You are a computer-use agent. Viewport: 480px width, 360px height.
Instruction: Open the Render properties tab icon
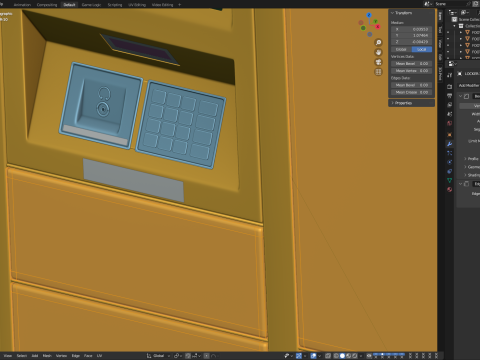click(449, 87)
